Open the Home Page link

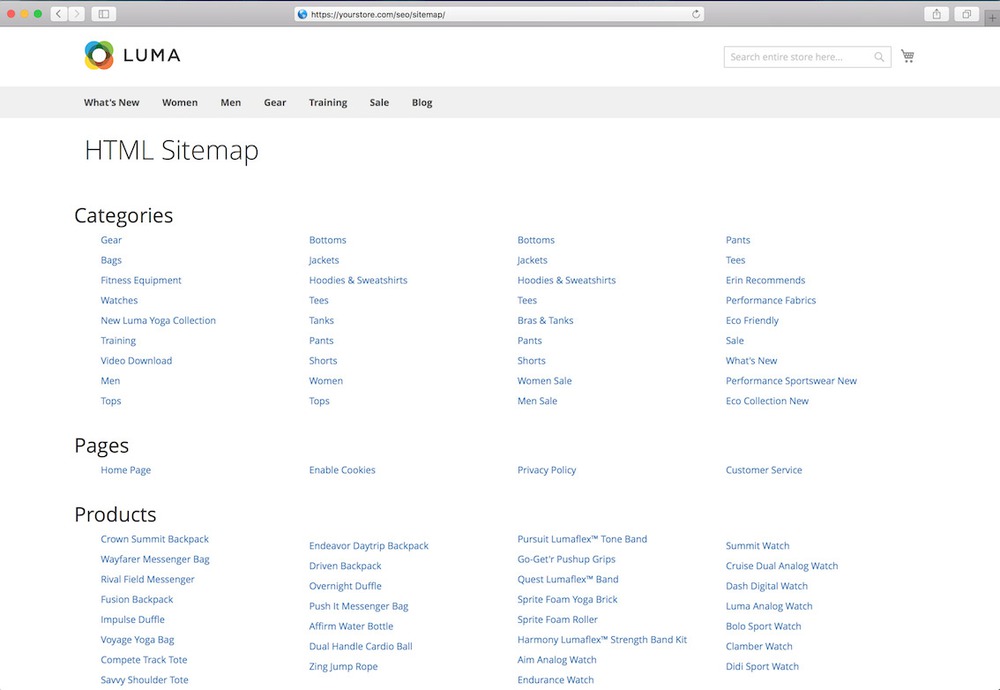tap(125, 469)
